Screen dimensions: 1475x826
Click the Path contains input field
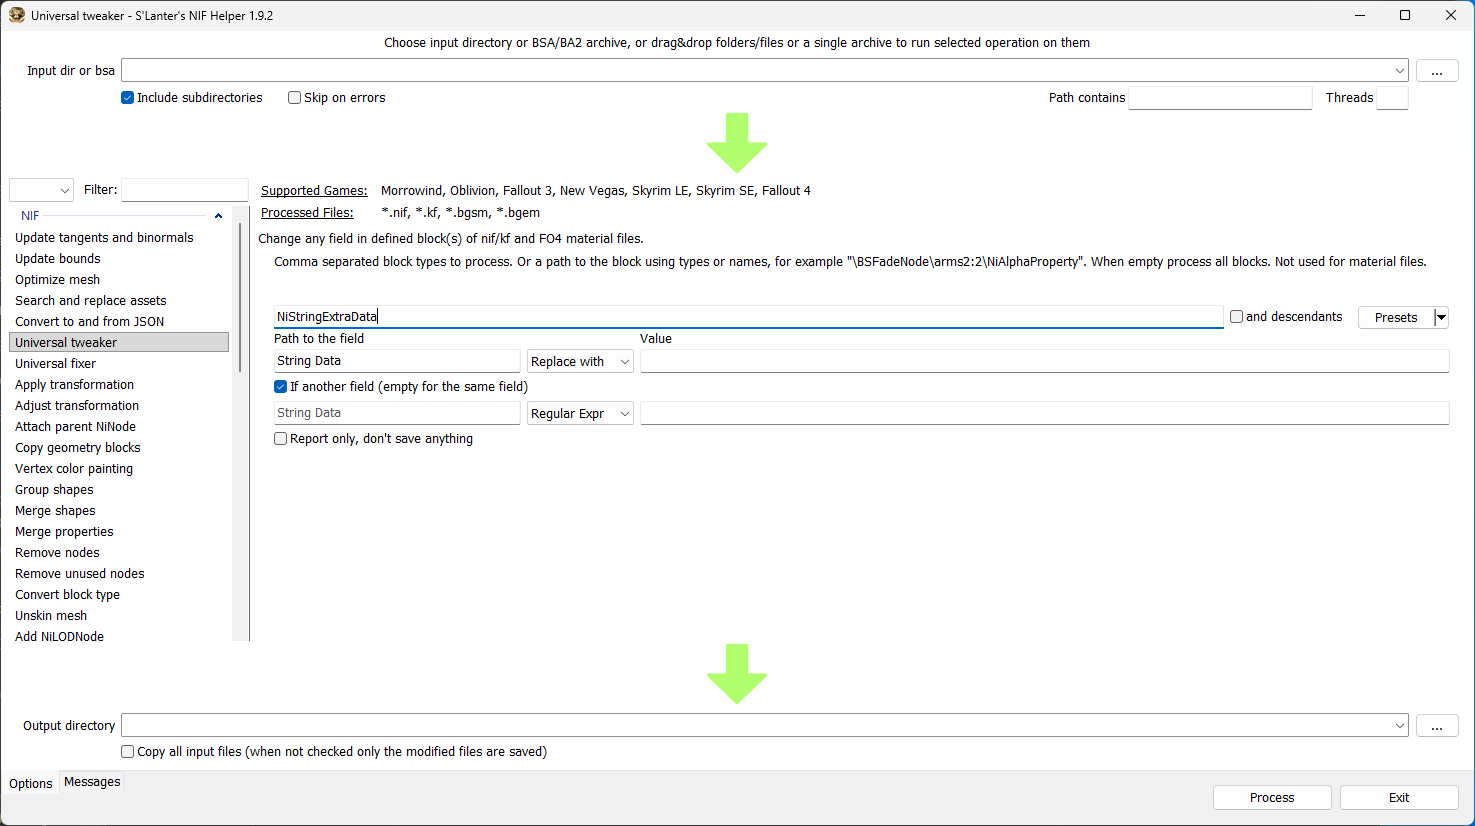[1220, 98]
